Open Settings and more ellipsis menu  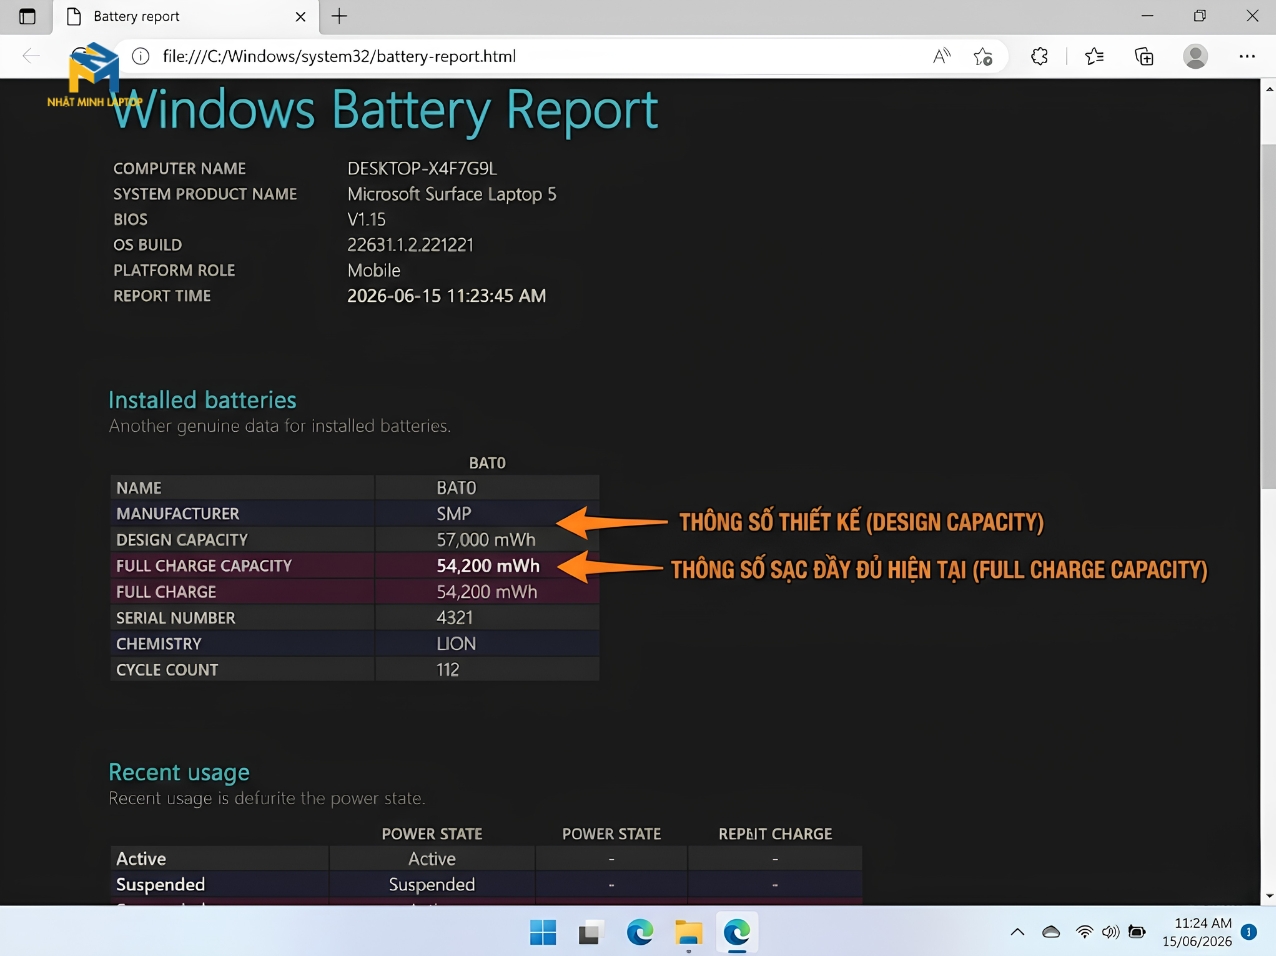click(1247, 56)
